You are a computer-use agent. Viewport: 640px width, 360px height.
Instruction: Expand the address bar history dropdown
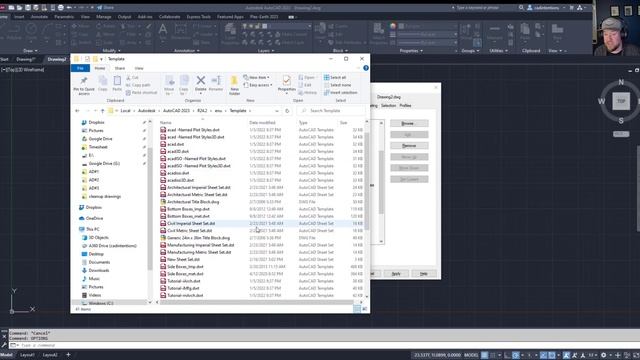(x=277, y=111)
